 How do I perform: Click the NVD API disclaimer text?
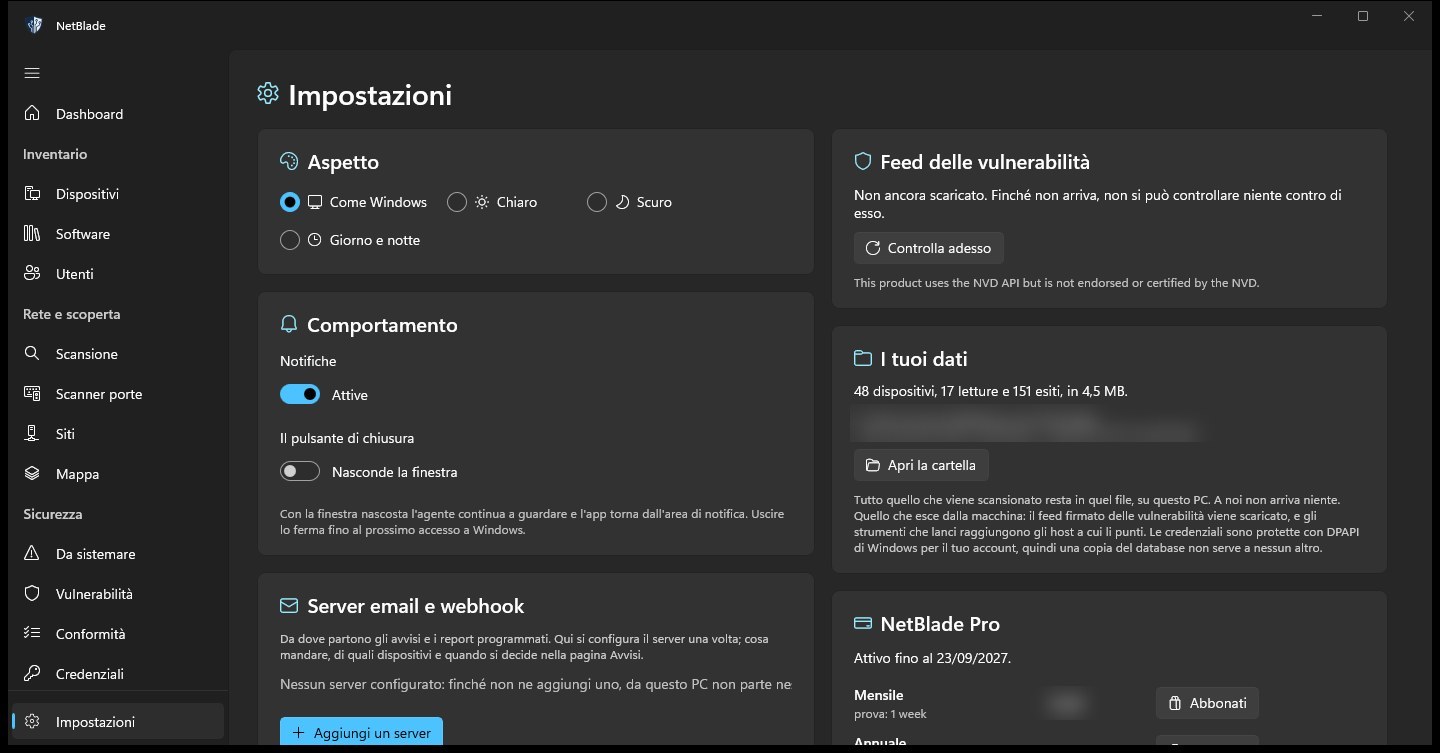click(1056, 283)
